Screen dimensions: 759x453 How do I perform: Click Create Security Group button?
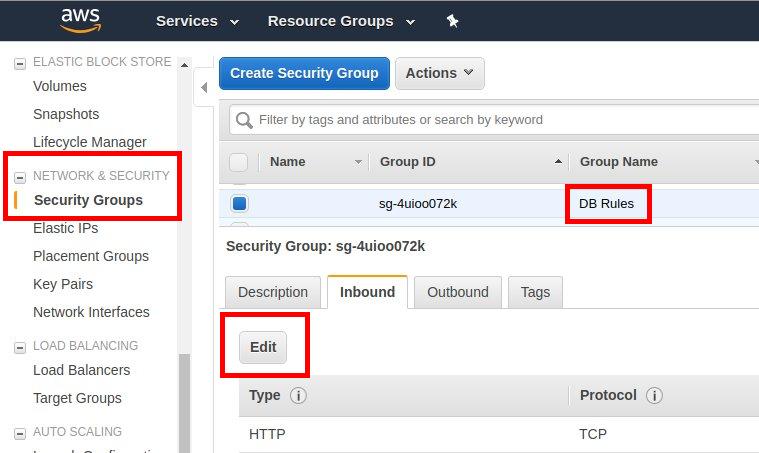click(x=304, y=73)
